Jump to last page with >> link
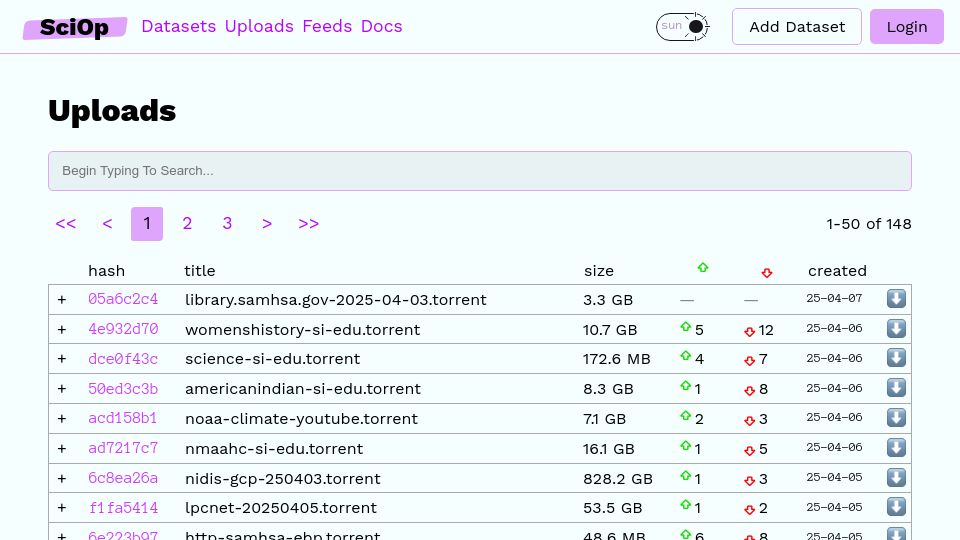 [309, 223]
